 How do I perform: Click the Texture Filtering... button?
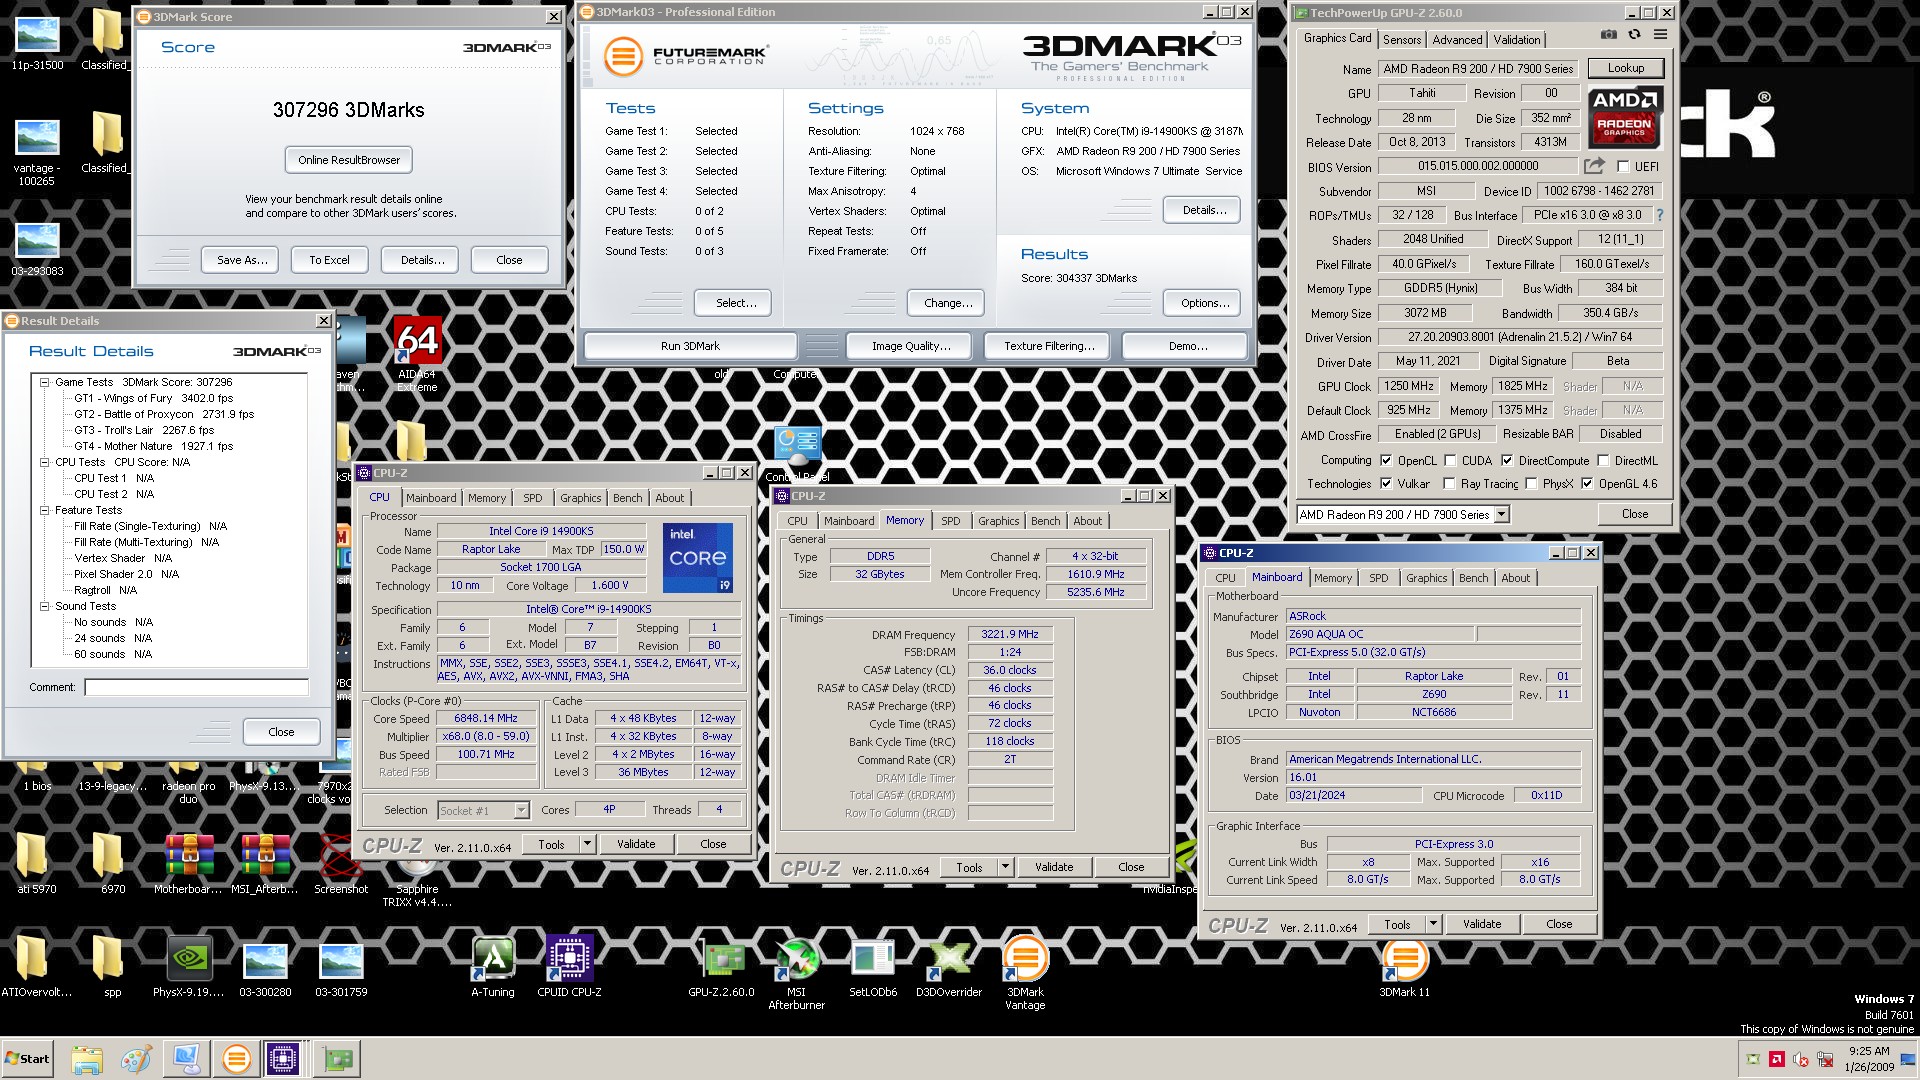[1049, 346]
